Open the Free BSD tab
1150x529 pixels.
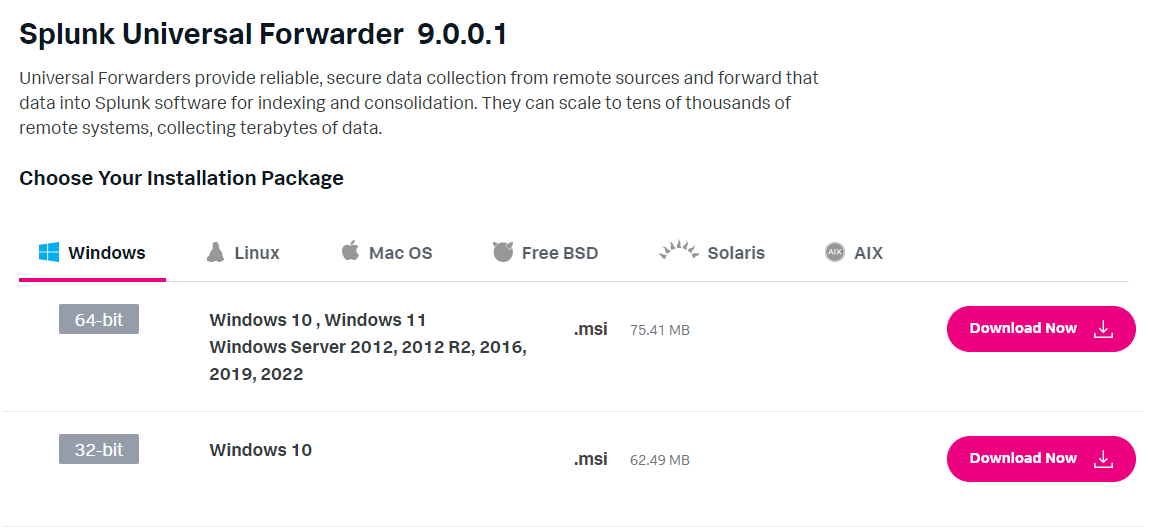(546, 253)
